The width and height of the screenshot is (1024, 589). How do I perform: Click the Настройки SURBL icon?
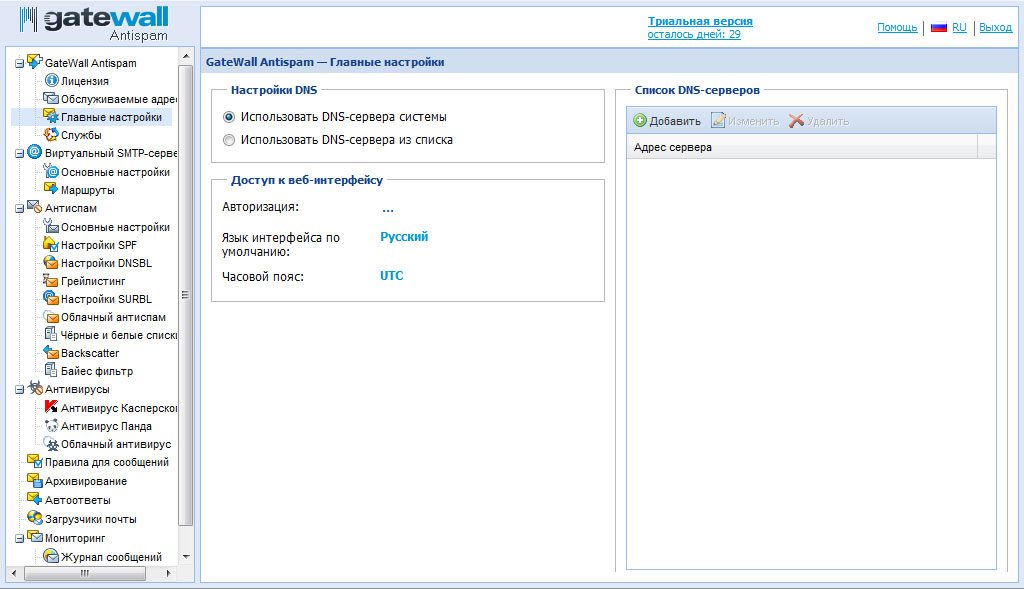coord(51,298)
